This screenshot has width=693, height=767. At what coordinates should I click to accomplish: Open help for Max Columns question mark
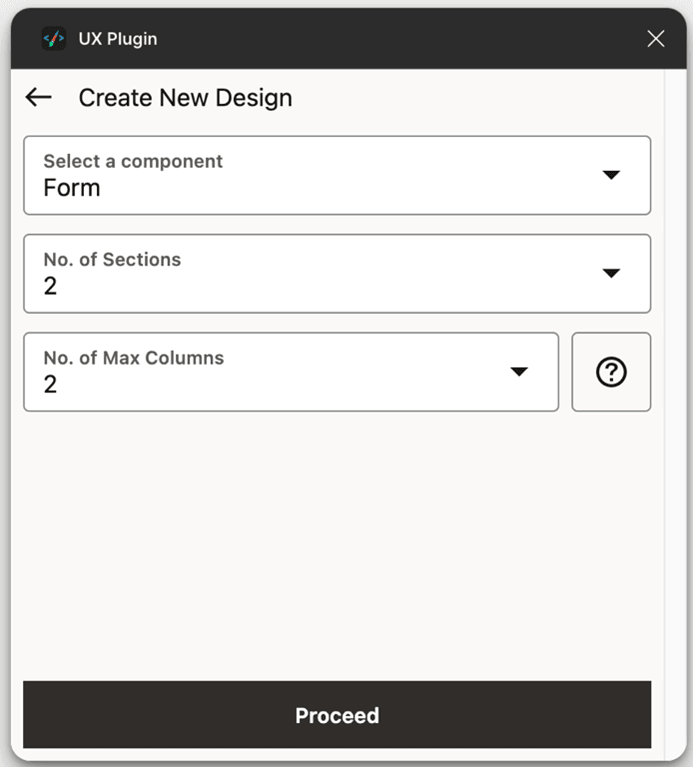611,372
